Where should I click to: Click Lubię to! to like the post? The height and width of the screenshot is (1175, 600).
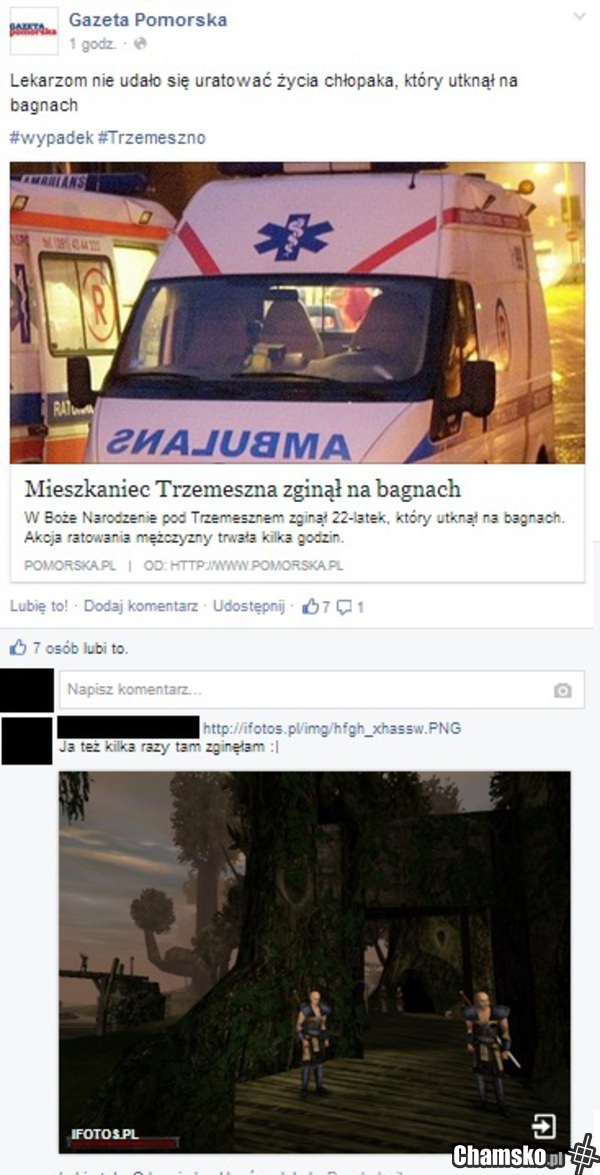pos(39,606)
